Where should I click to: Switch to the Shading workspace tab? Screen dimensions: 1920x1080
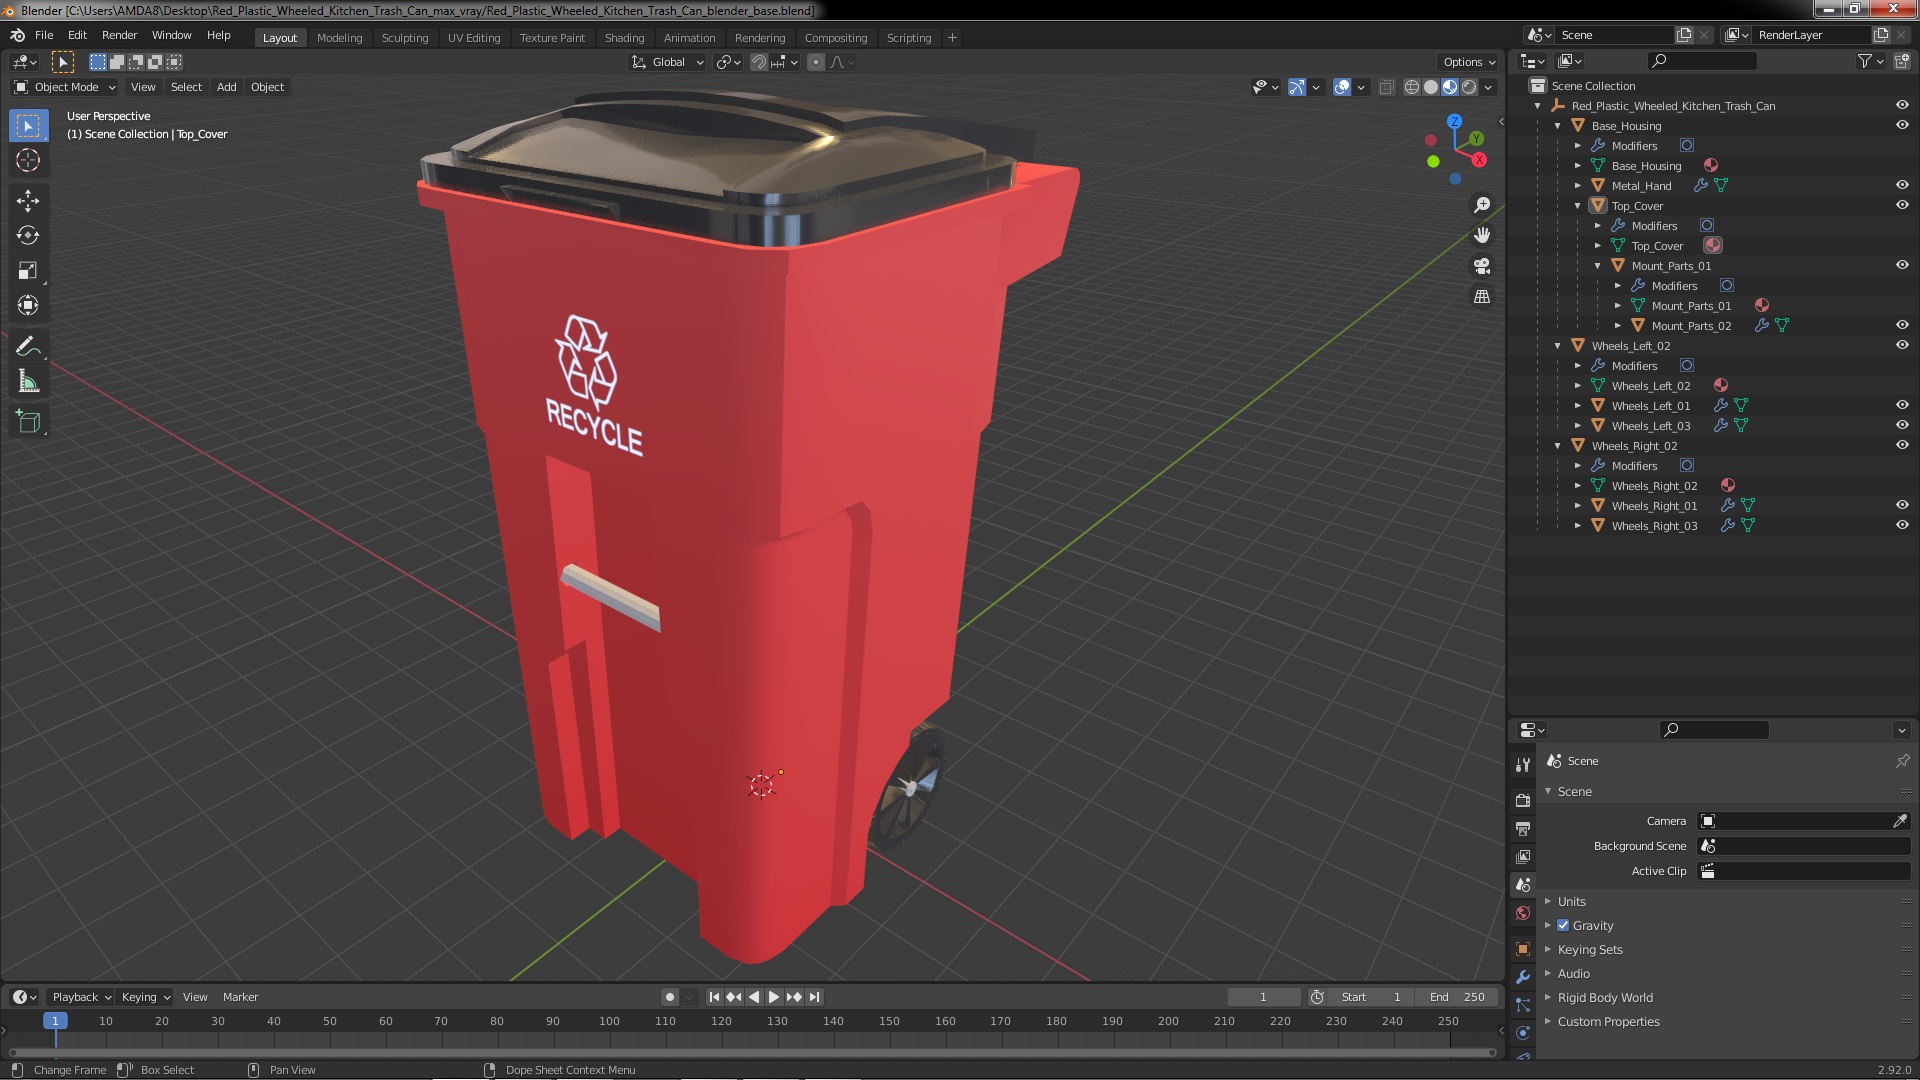(623, 37)
